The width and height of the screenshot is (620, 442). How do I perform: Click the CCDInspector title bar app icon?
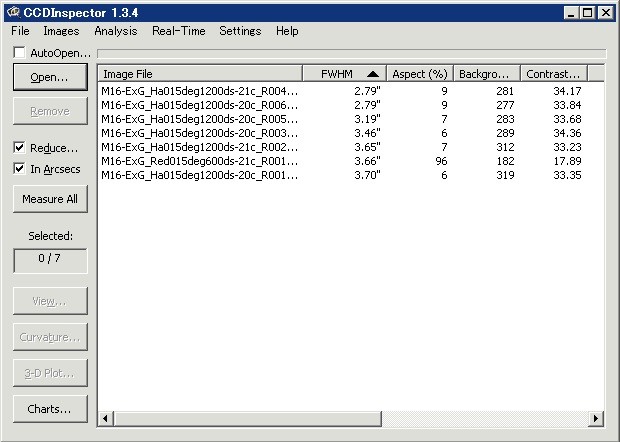pos(13,13)
